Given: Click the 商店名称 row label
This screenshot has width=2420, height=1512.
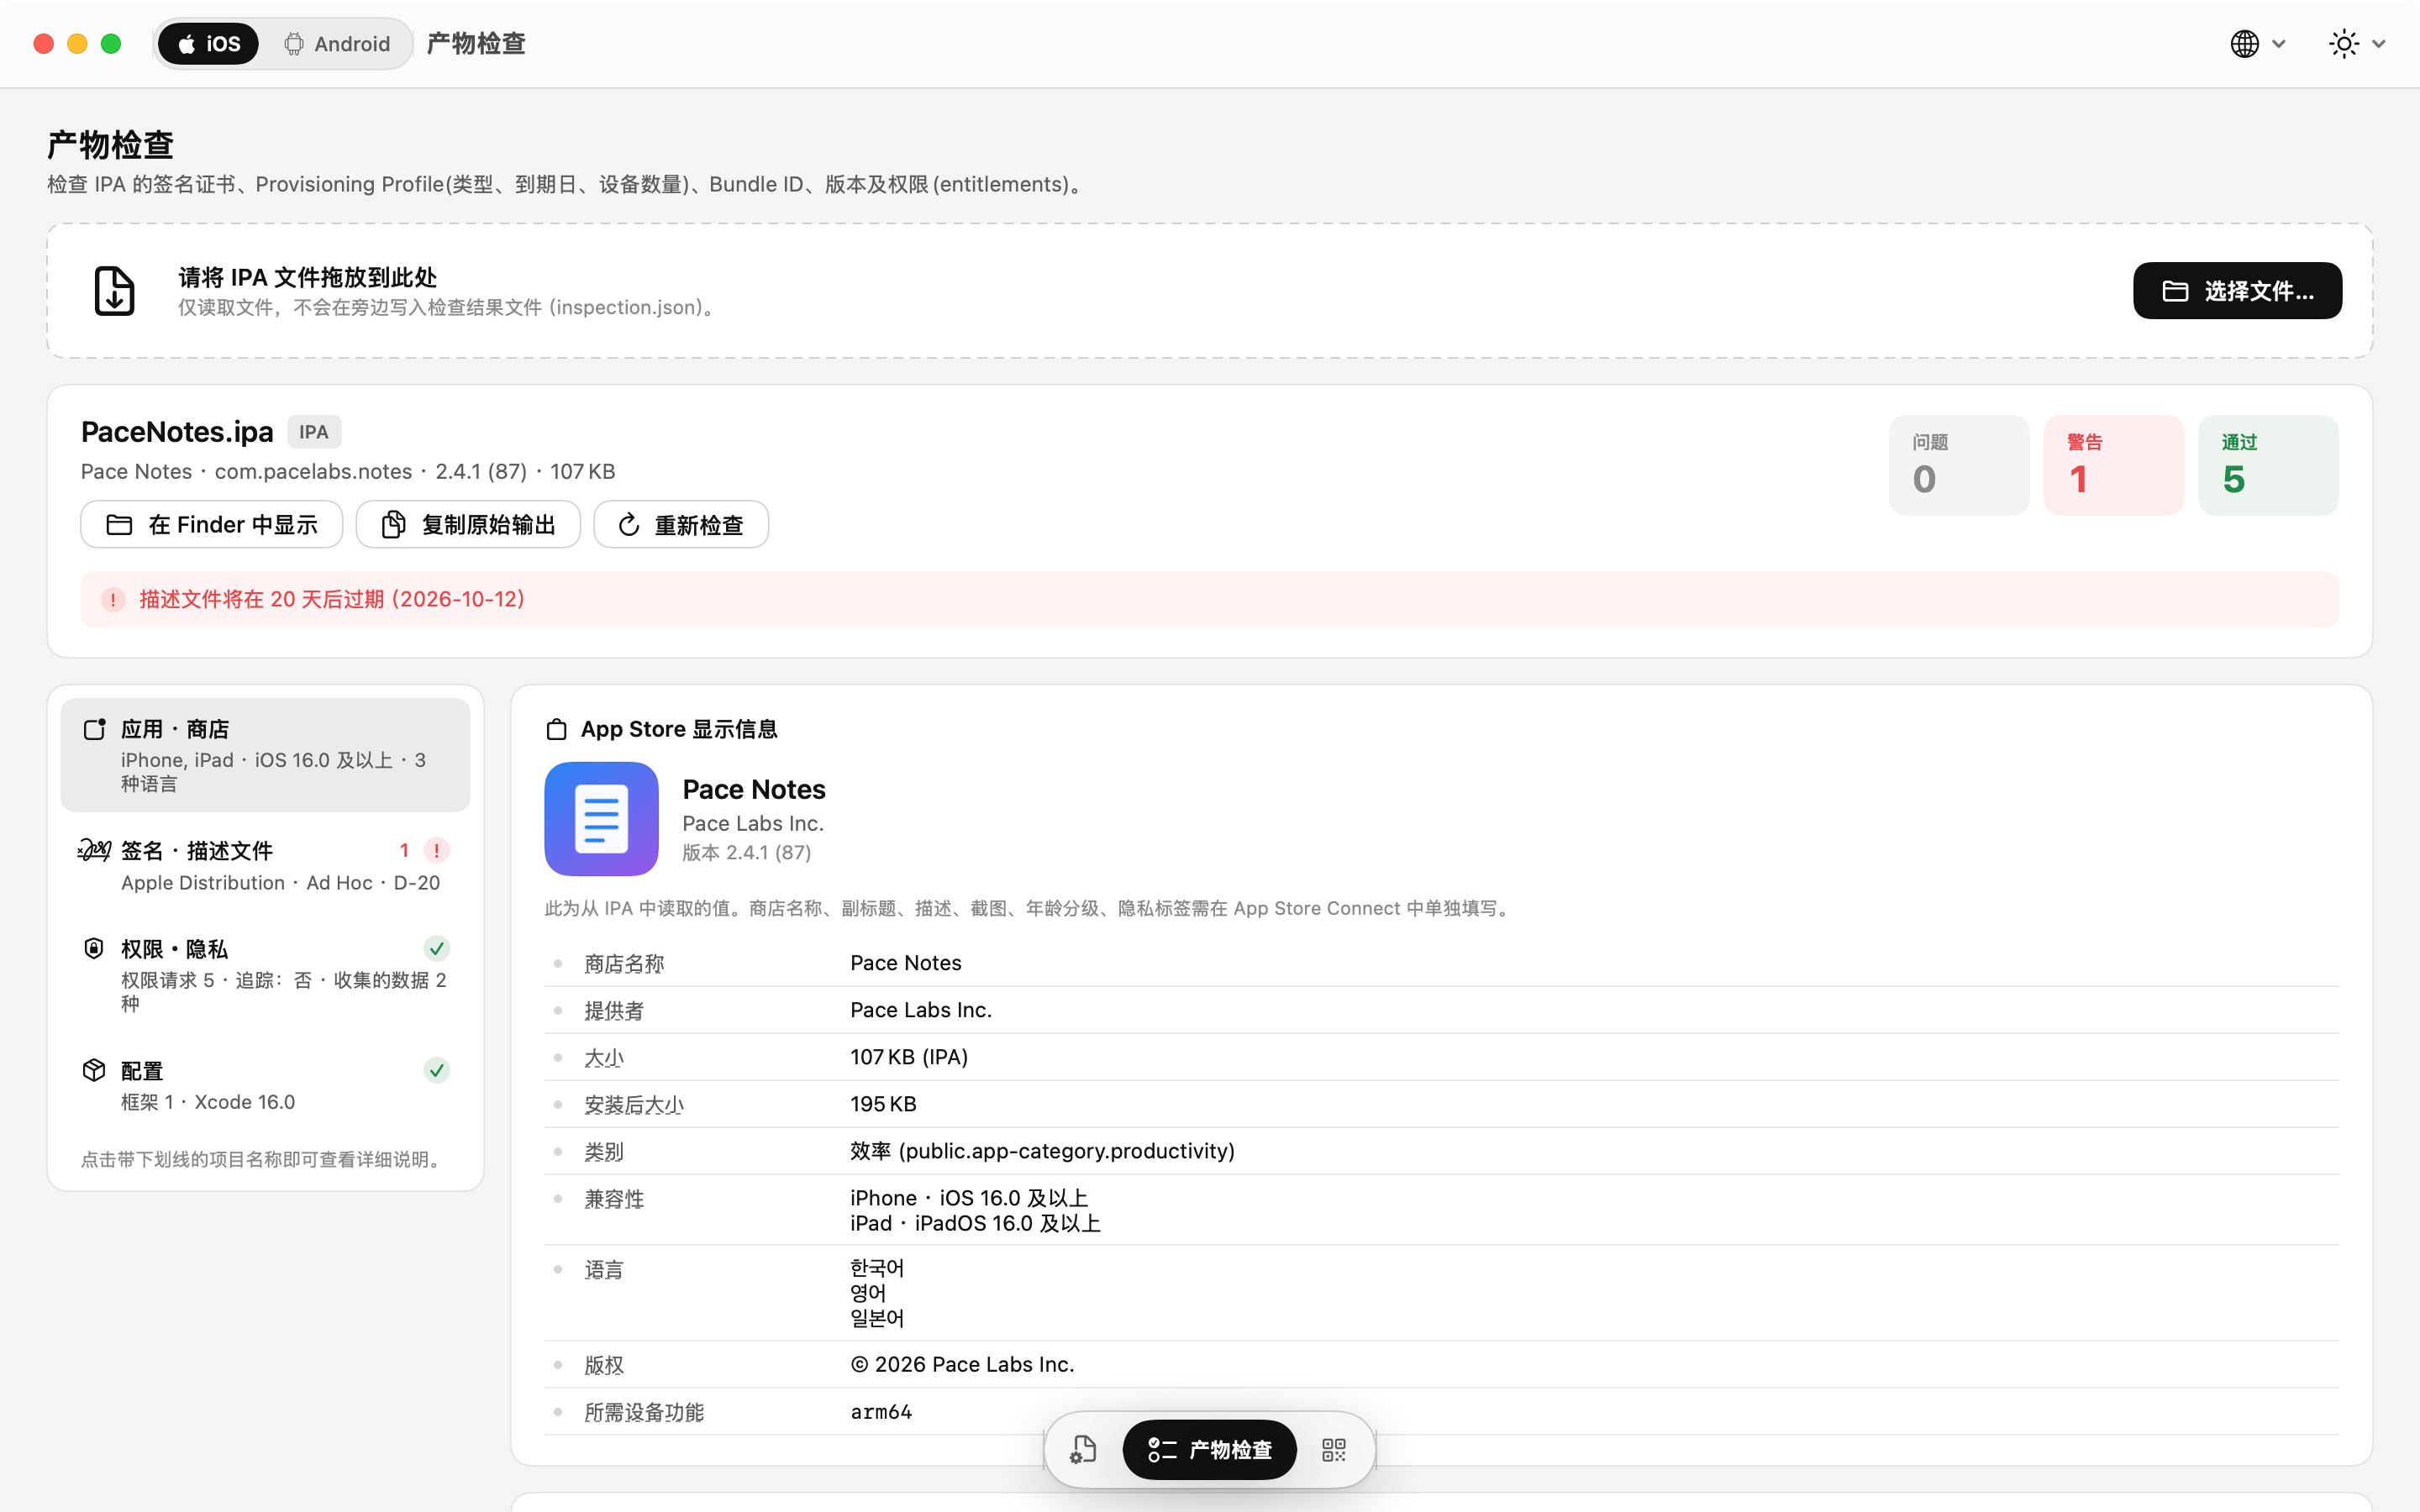Looking at the screenshot, I should tap(624, 963).
